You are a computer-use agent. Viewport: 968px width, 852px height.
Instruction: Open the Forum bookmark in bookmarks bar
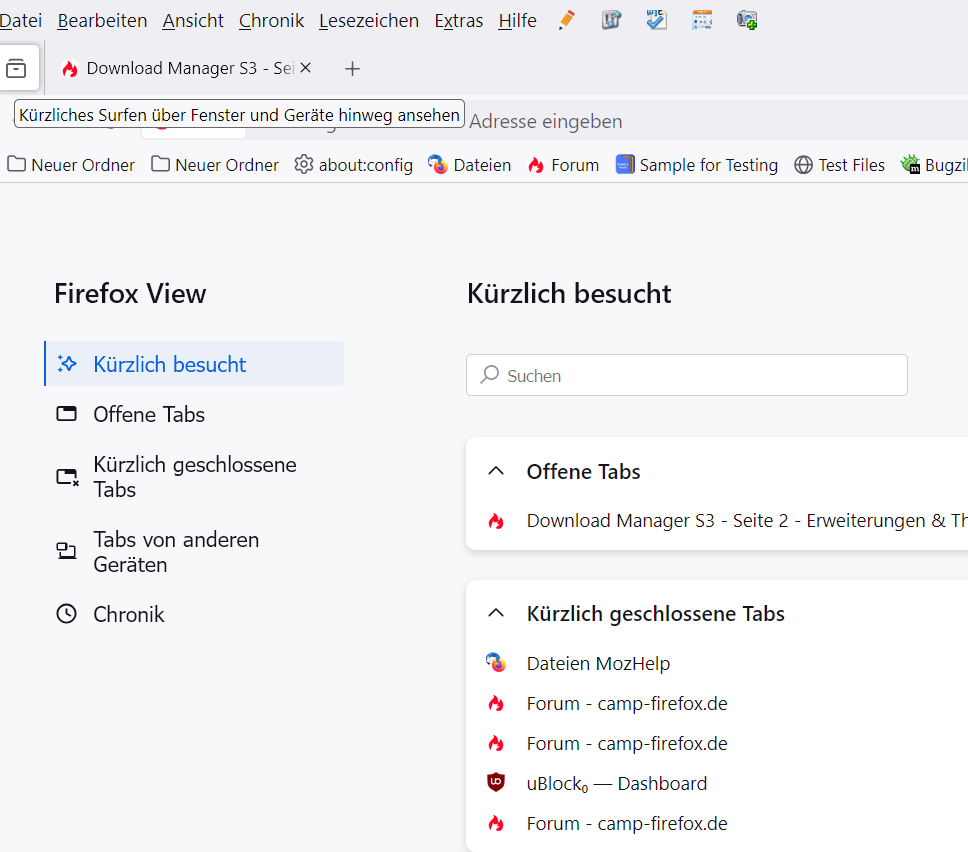(563, 165)
